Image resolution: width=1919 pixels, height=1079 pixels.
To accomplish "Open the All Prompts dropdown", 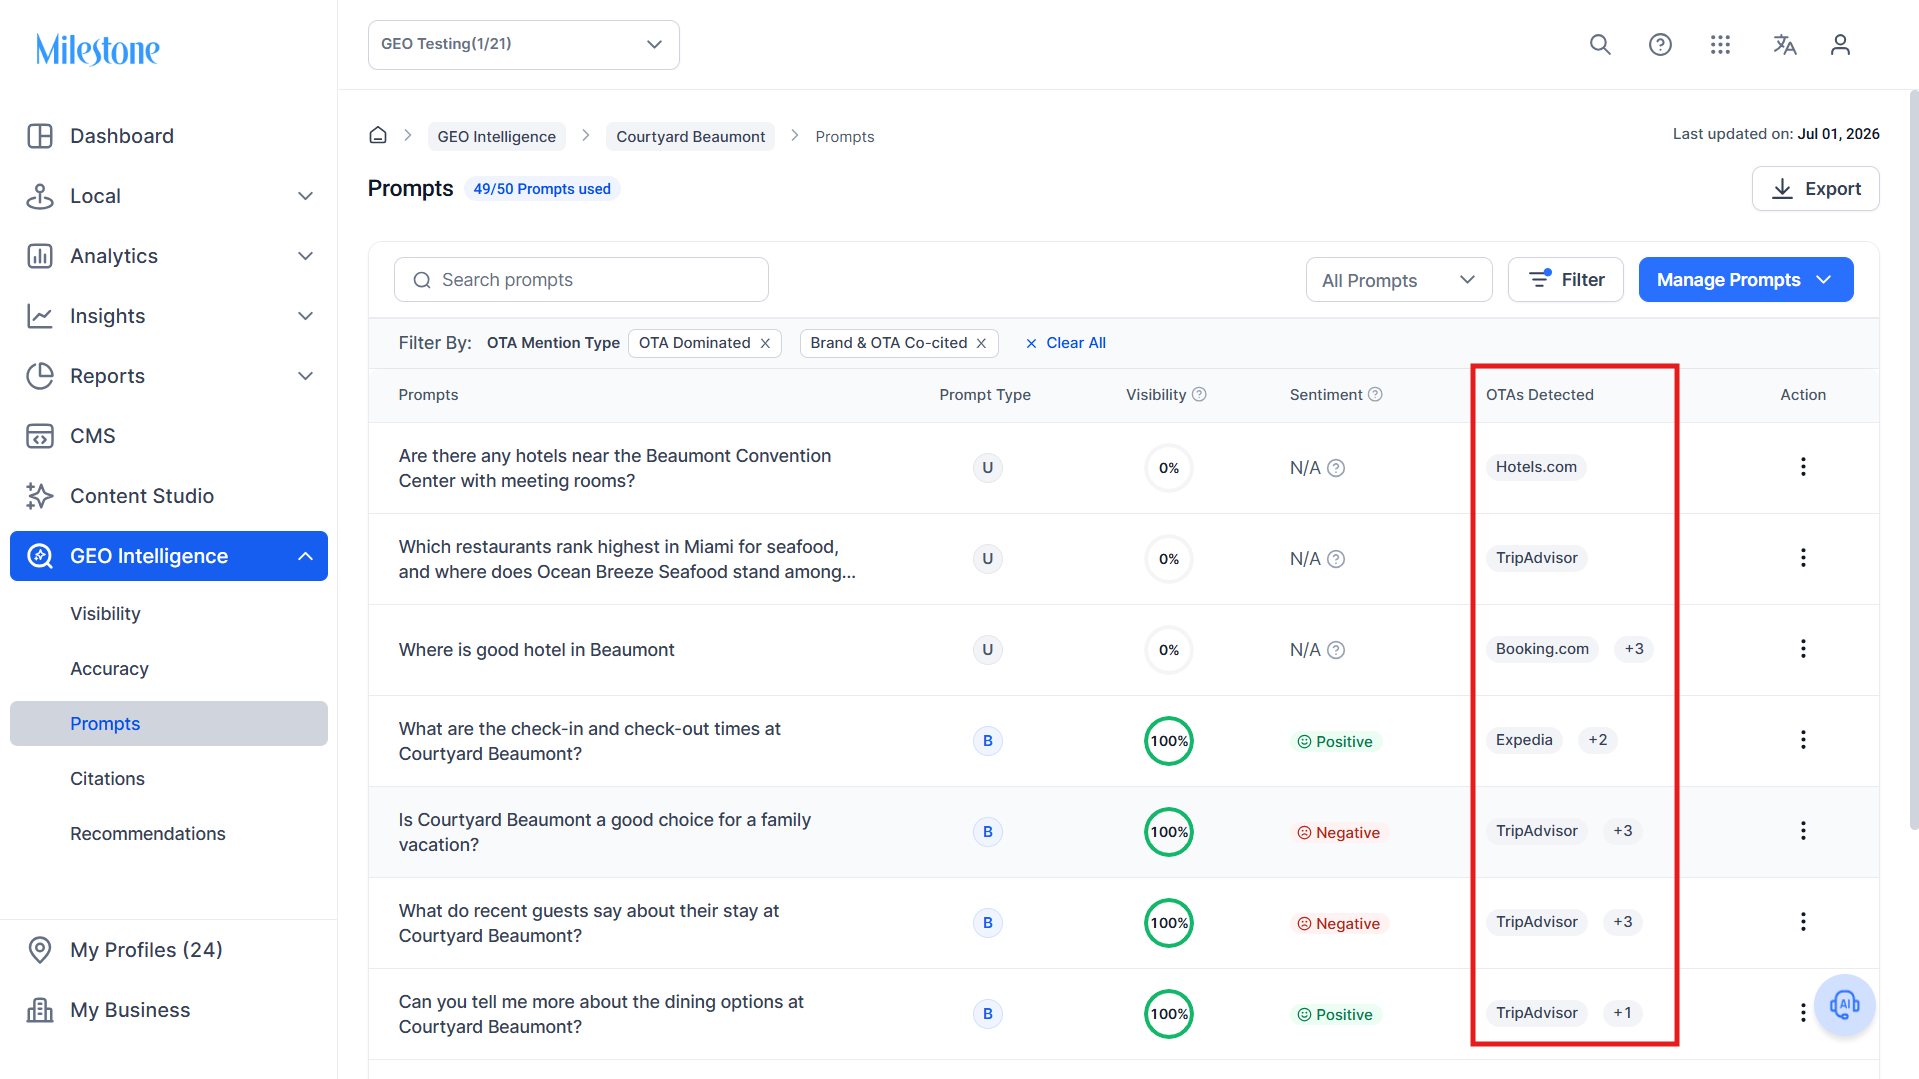I will pyautogui.click(x=1398, y=280).
